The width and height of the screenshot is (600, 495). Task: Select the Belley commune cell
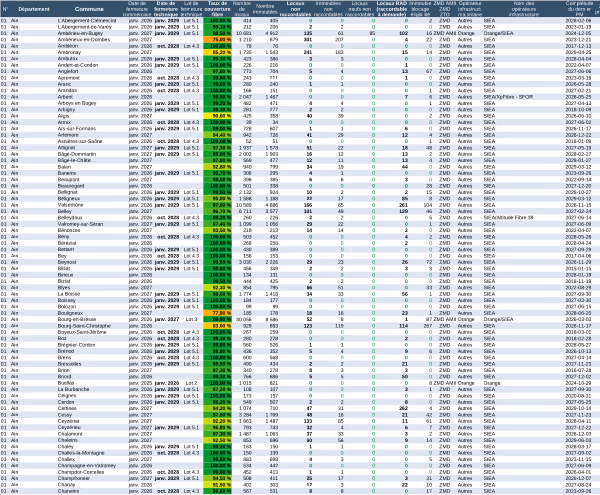(68, 211)
